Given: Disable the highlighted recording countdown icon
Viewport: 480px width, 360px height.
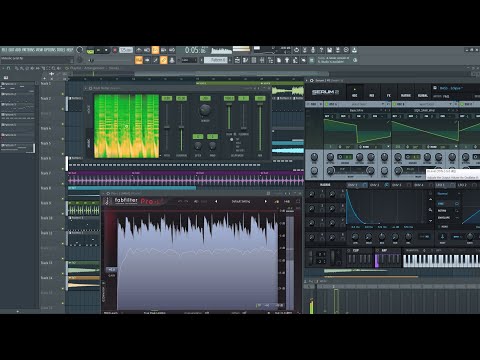Looking at the screenshot, I should pos(155,50).
